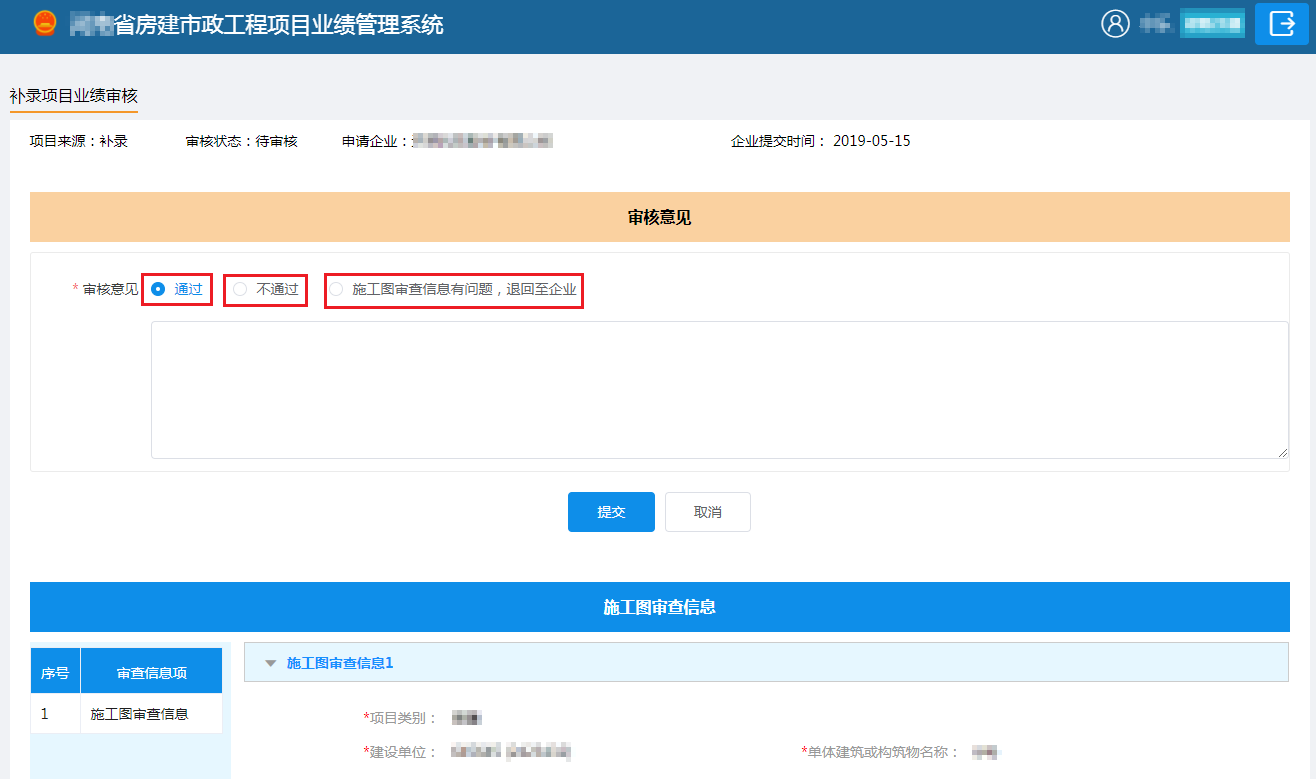Viewport: 1316px width, 779px height.
Task: Click the logout icon button
Action: 1282,24
